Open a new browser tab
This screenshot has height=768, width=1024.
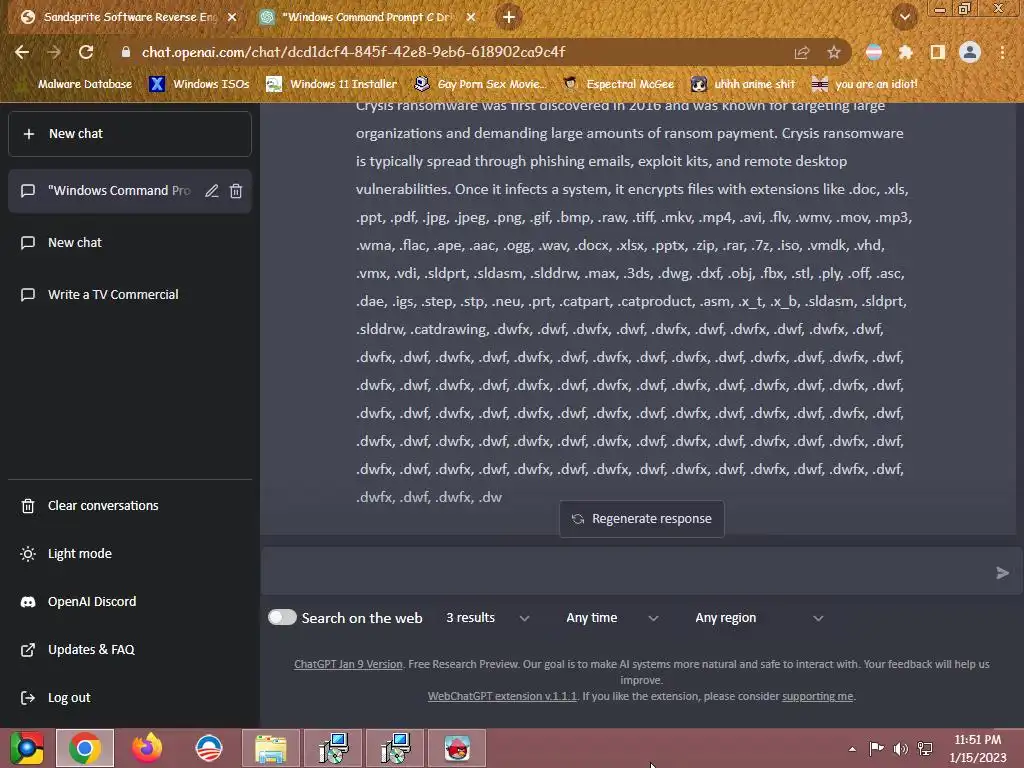(509, 17)
